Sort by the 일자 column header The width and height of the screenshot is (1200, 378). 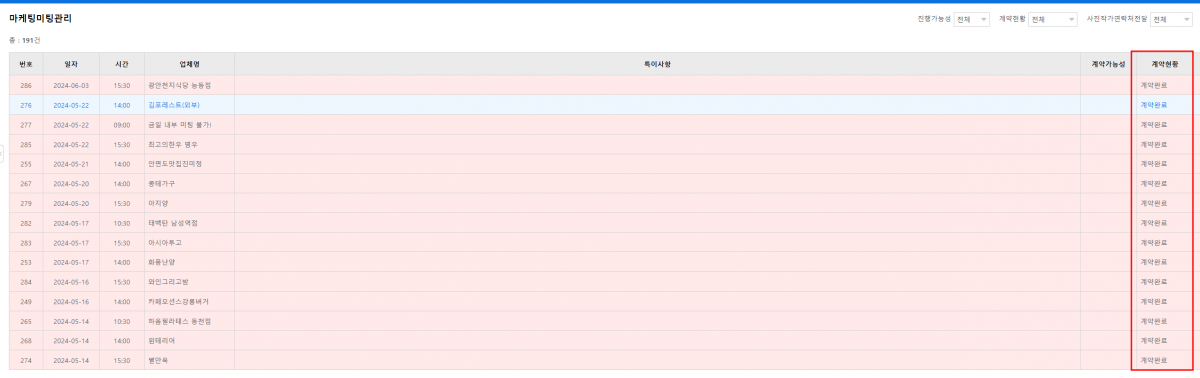pyautogui.click(x=71, y=64)
